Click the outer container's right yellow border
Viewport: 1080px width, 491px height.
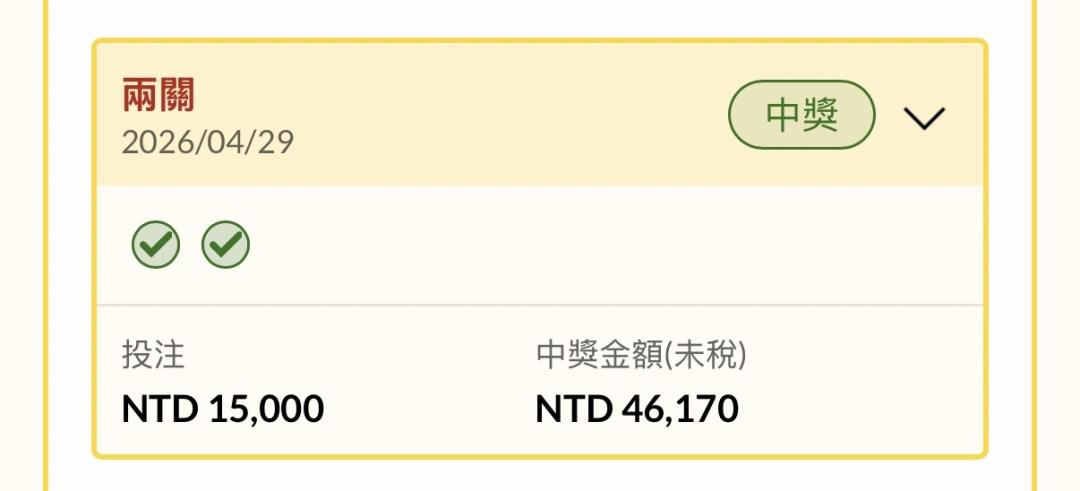tap(1036, 250)
